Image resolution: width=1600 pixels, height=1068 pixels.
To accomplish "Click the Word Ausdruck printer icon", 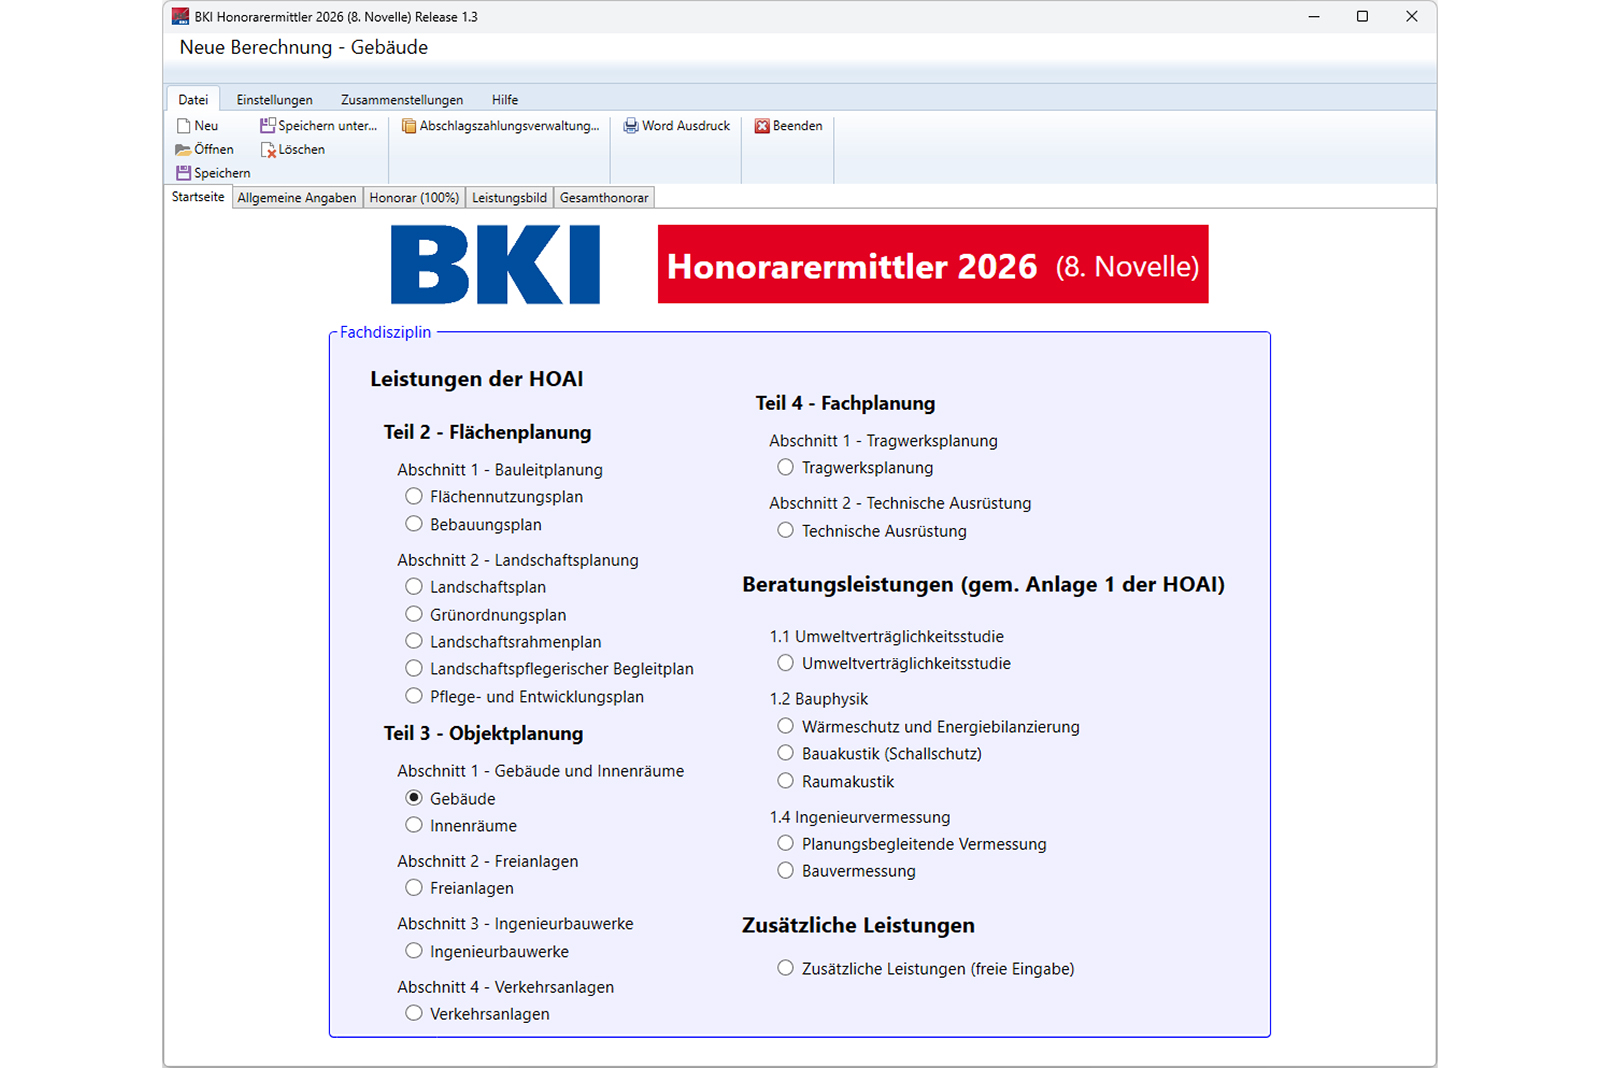I will pos(631,126).
